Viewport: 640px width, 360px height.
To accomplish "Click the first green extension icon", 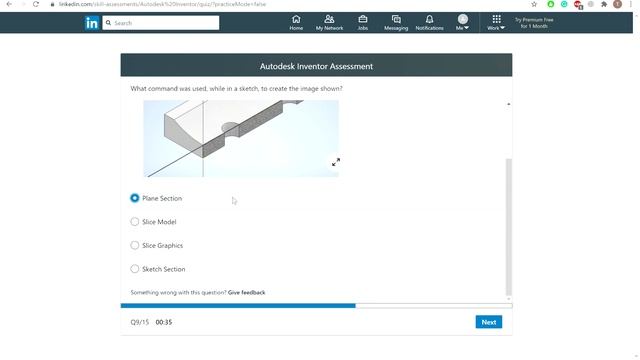I will coord(551,4).
